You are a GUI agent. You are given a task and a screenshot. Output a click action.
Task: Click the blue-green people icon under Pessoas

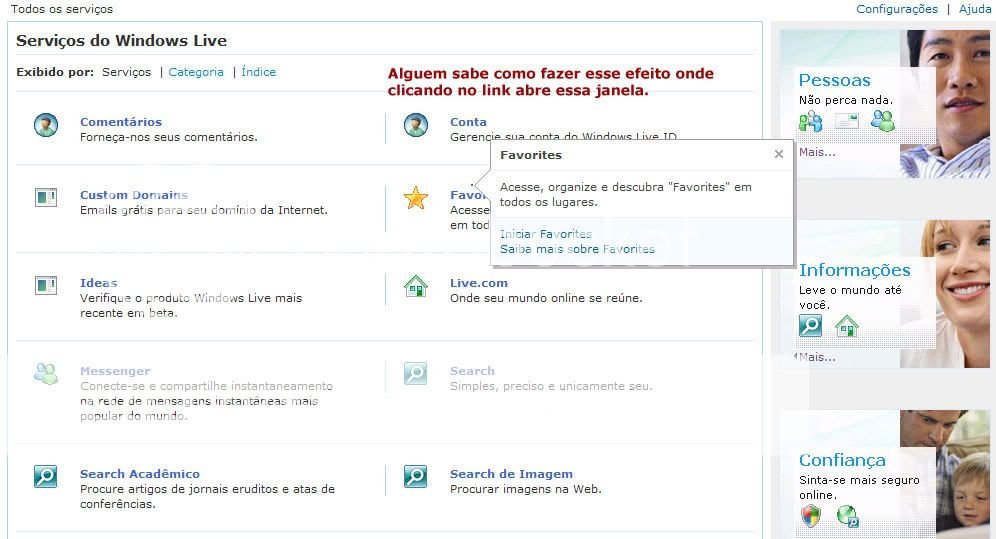[x=811, y=121]
